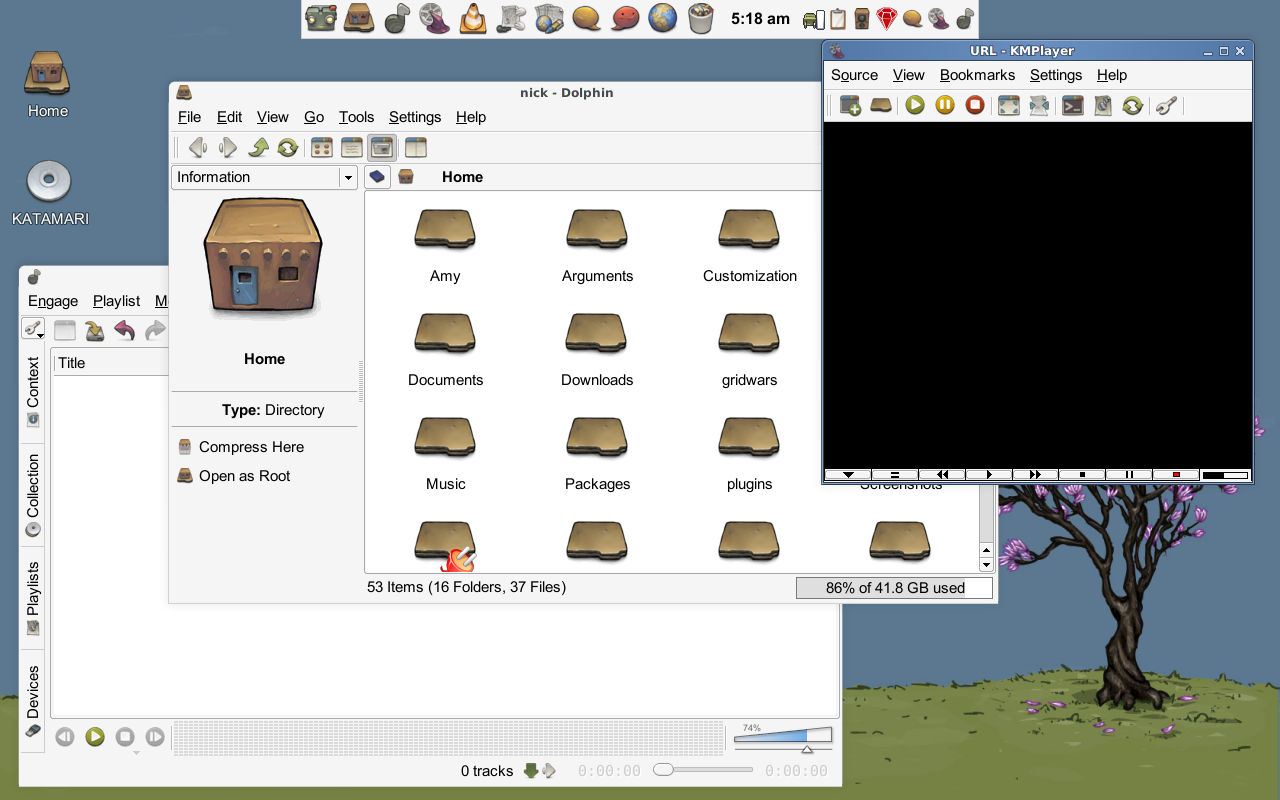
Task: Toggle full screen in KMPlayer's toolbar
Action: click(1009, 105)
